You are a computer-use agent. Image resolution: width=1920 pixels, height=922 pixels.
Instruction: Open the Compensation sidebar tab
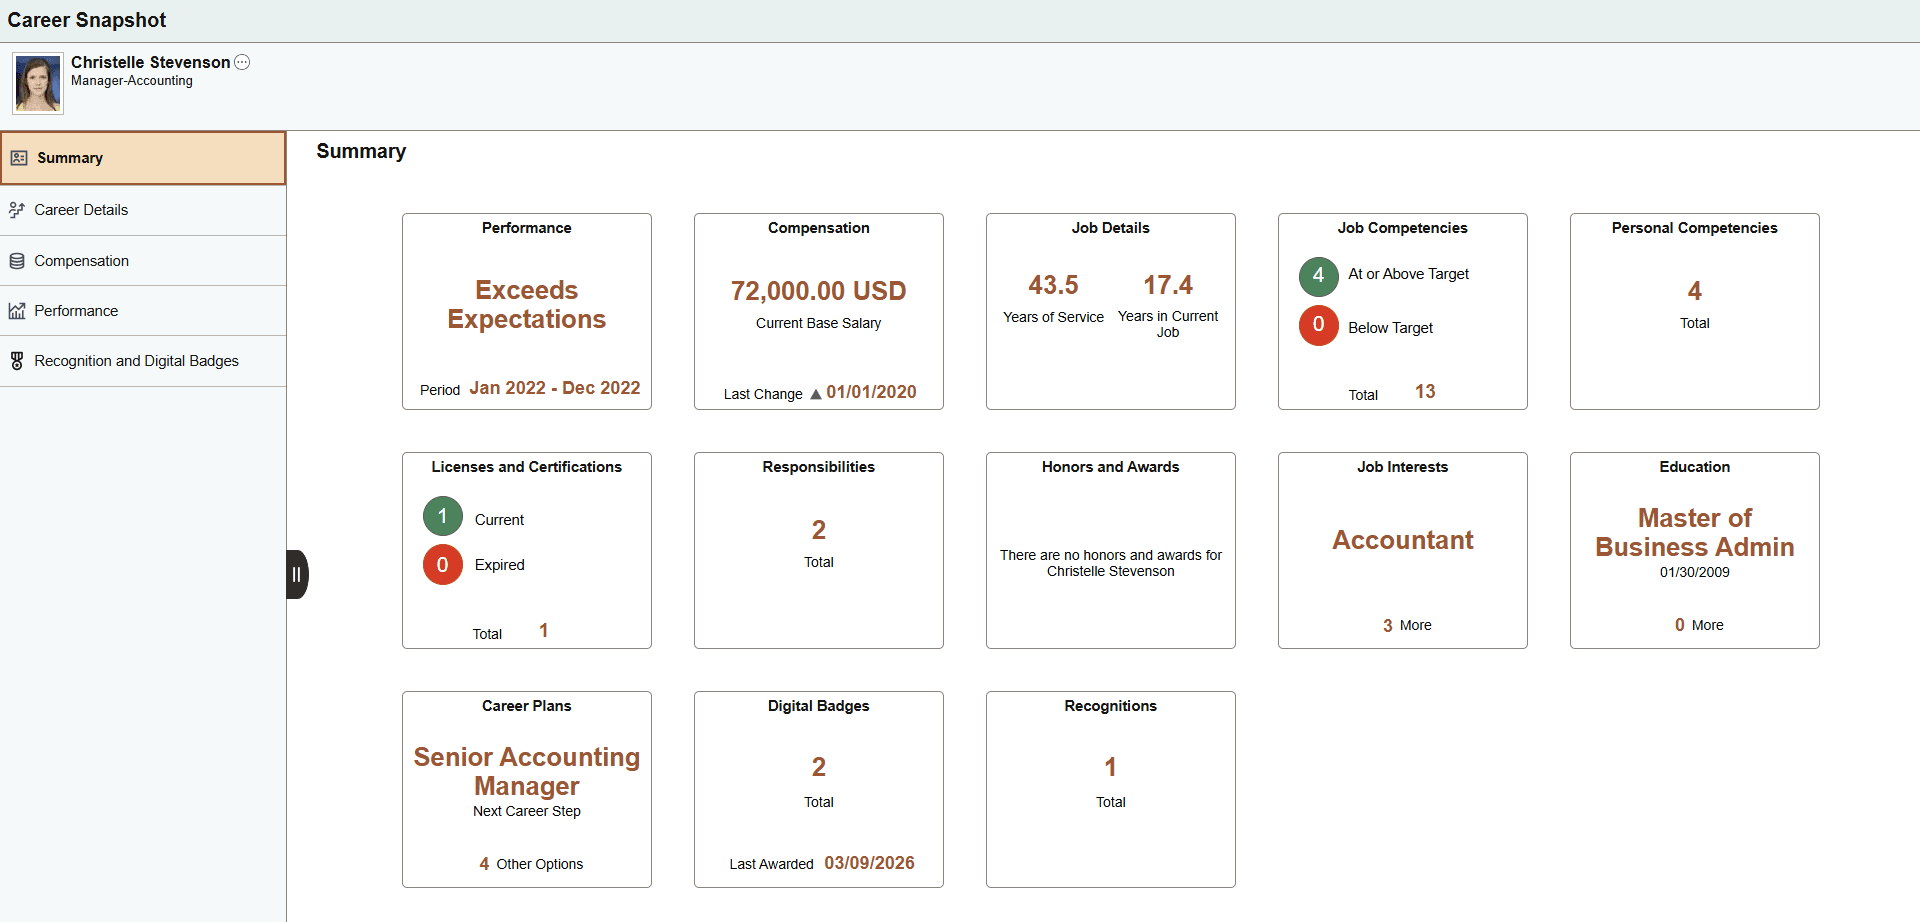pos(143,261)
